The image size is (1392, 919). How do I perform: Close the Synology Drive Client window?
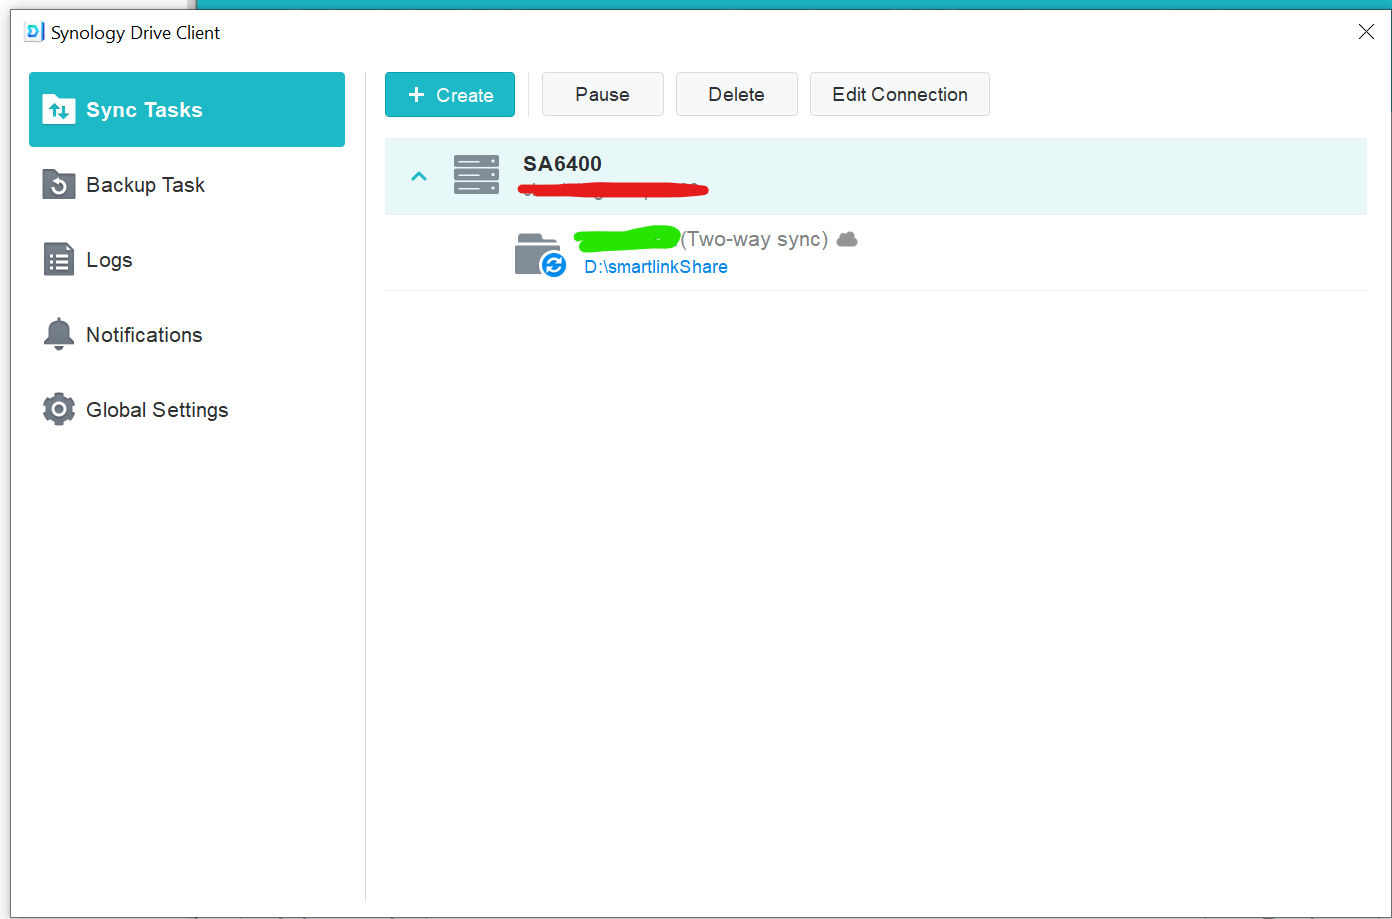click(x=1366, y=32)
